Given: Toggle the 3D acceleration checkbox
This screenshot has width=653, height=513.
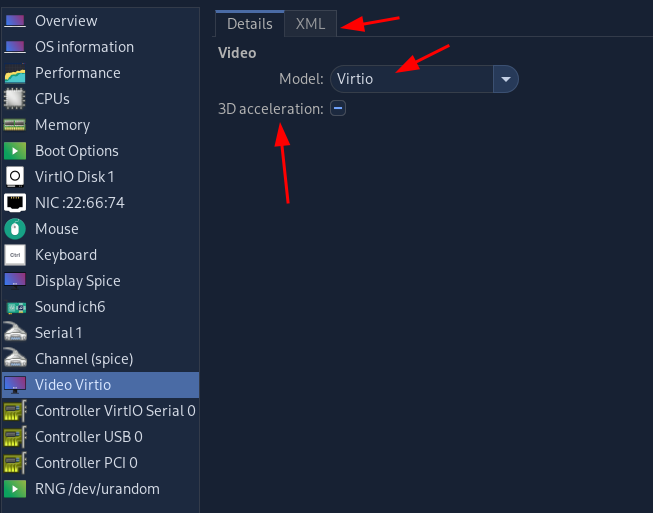Looking at the screenshot, I should click(338, 109).
